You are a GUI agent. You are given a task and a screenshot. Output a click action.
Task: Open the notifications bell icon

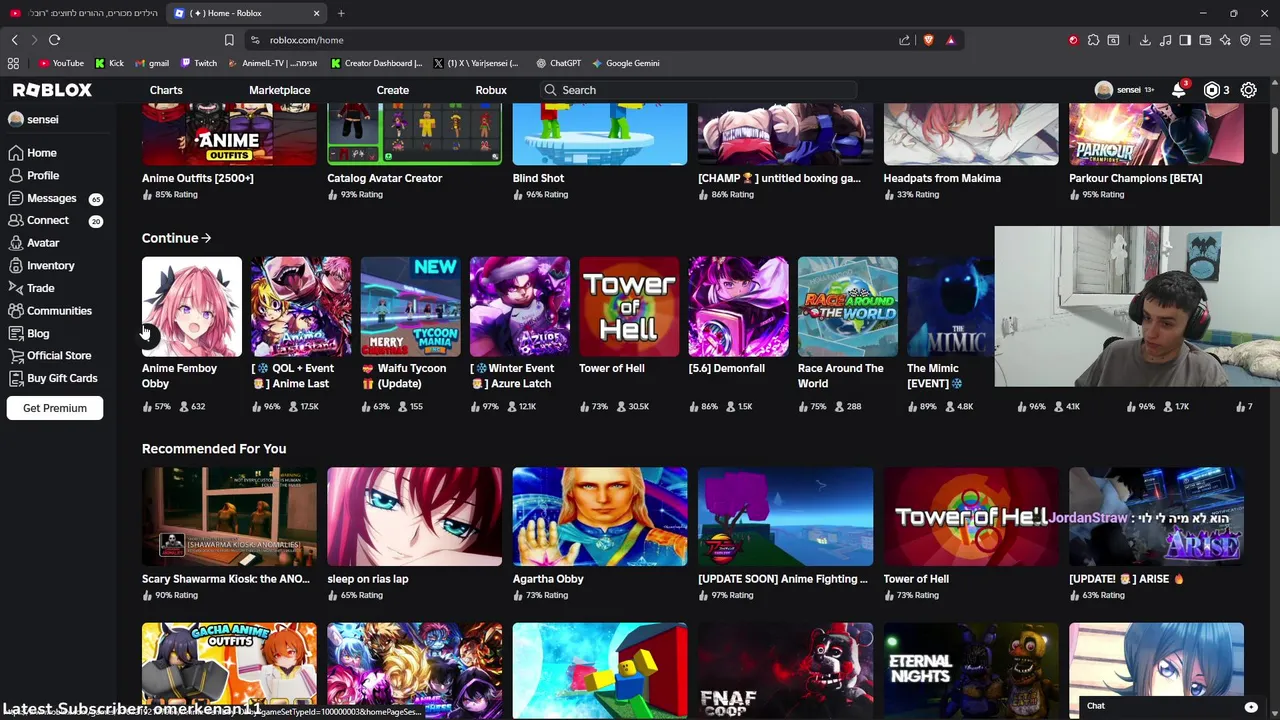click(1179, 90)
